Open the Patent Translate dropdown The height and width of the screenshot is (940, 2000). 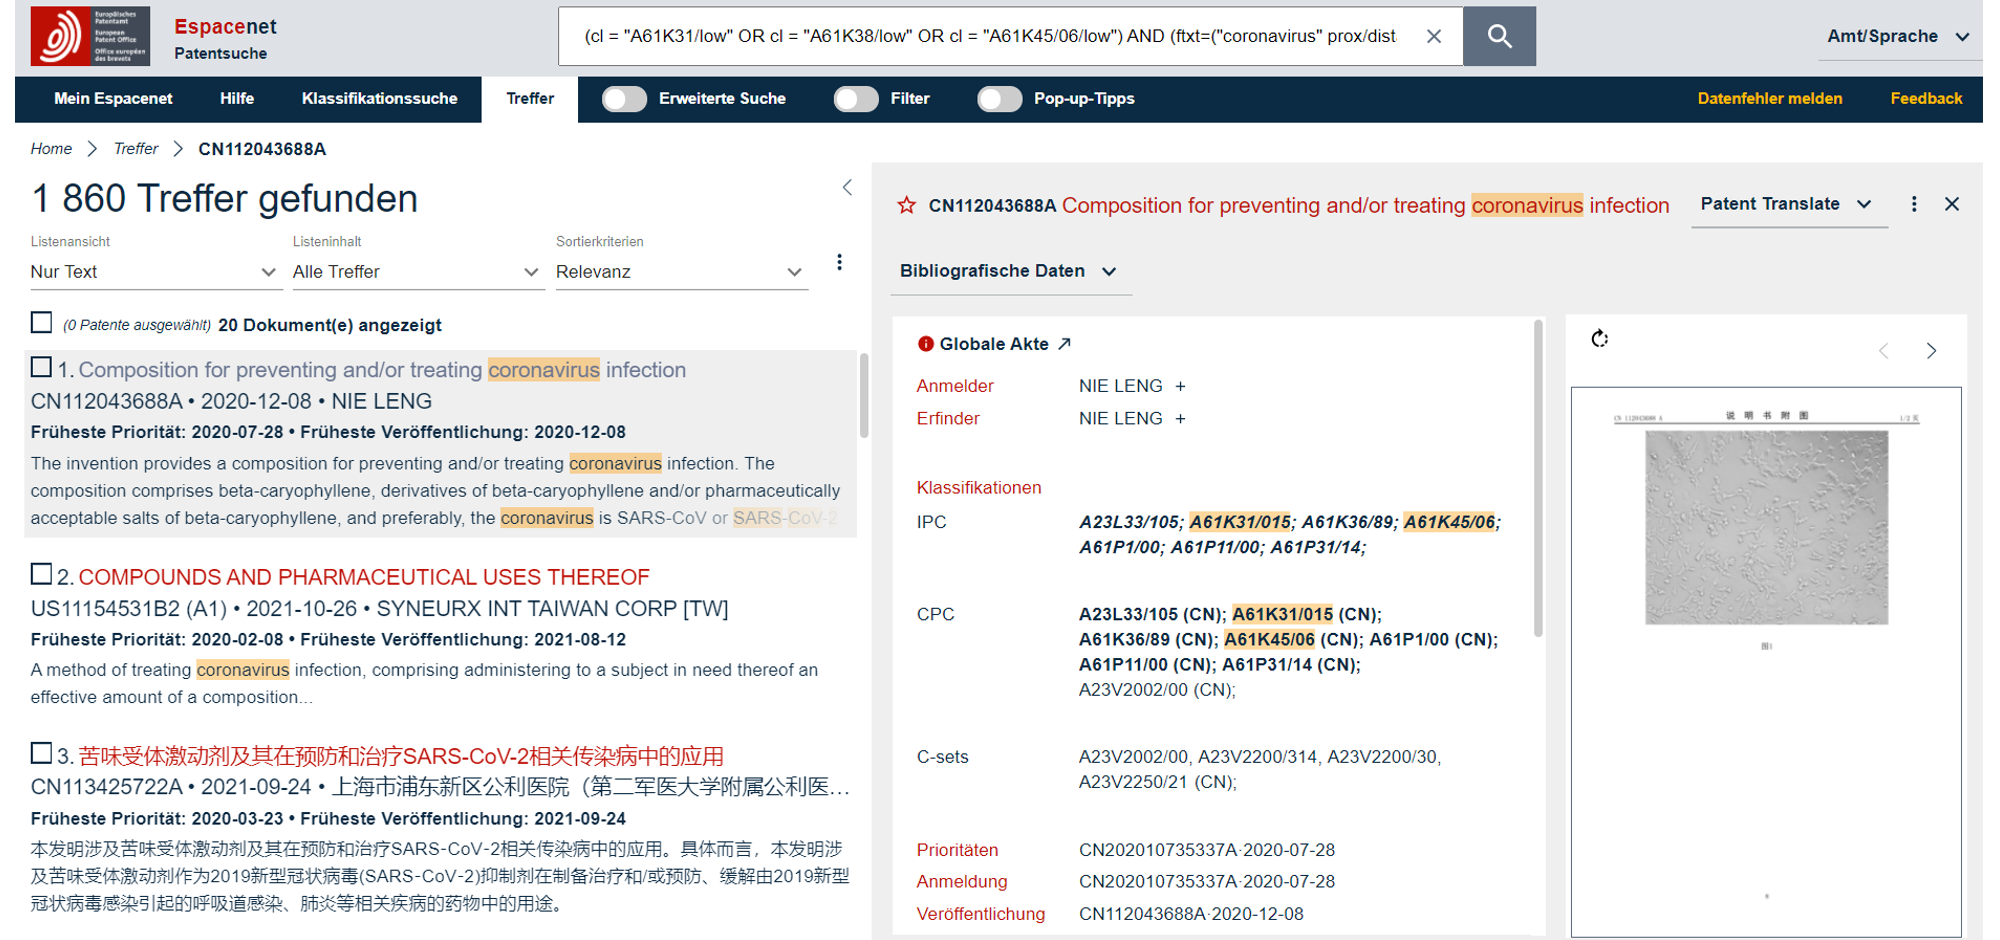(x=1786, y=204)
